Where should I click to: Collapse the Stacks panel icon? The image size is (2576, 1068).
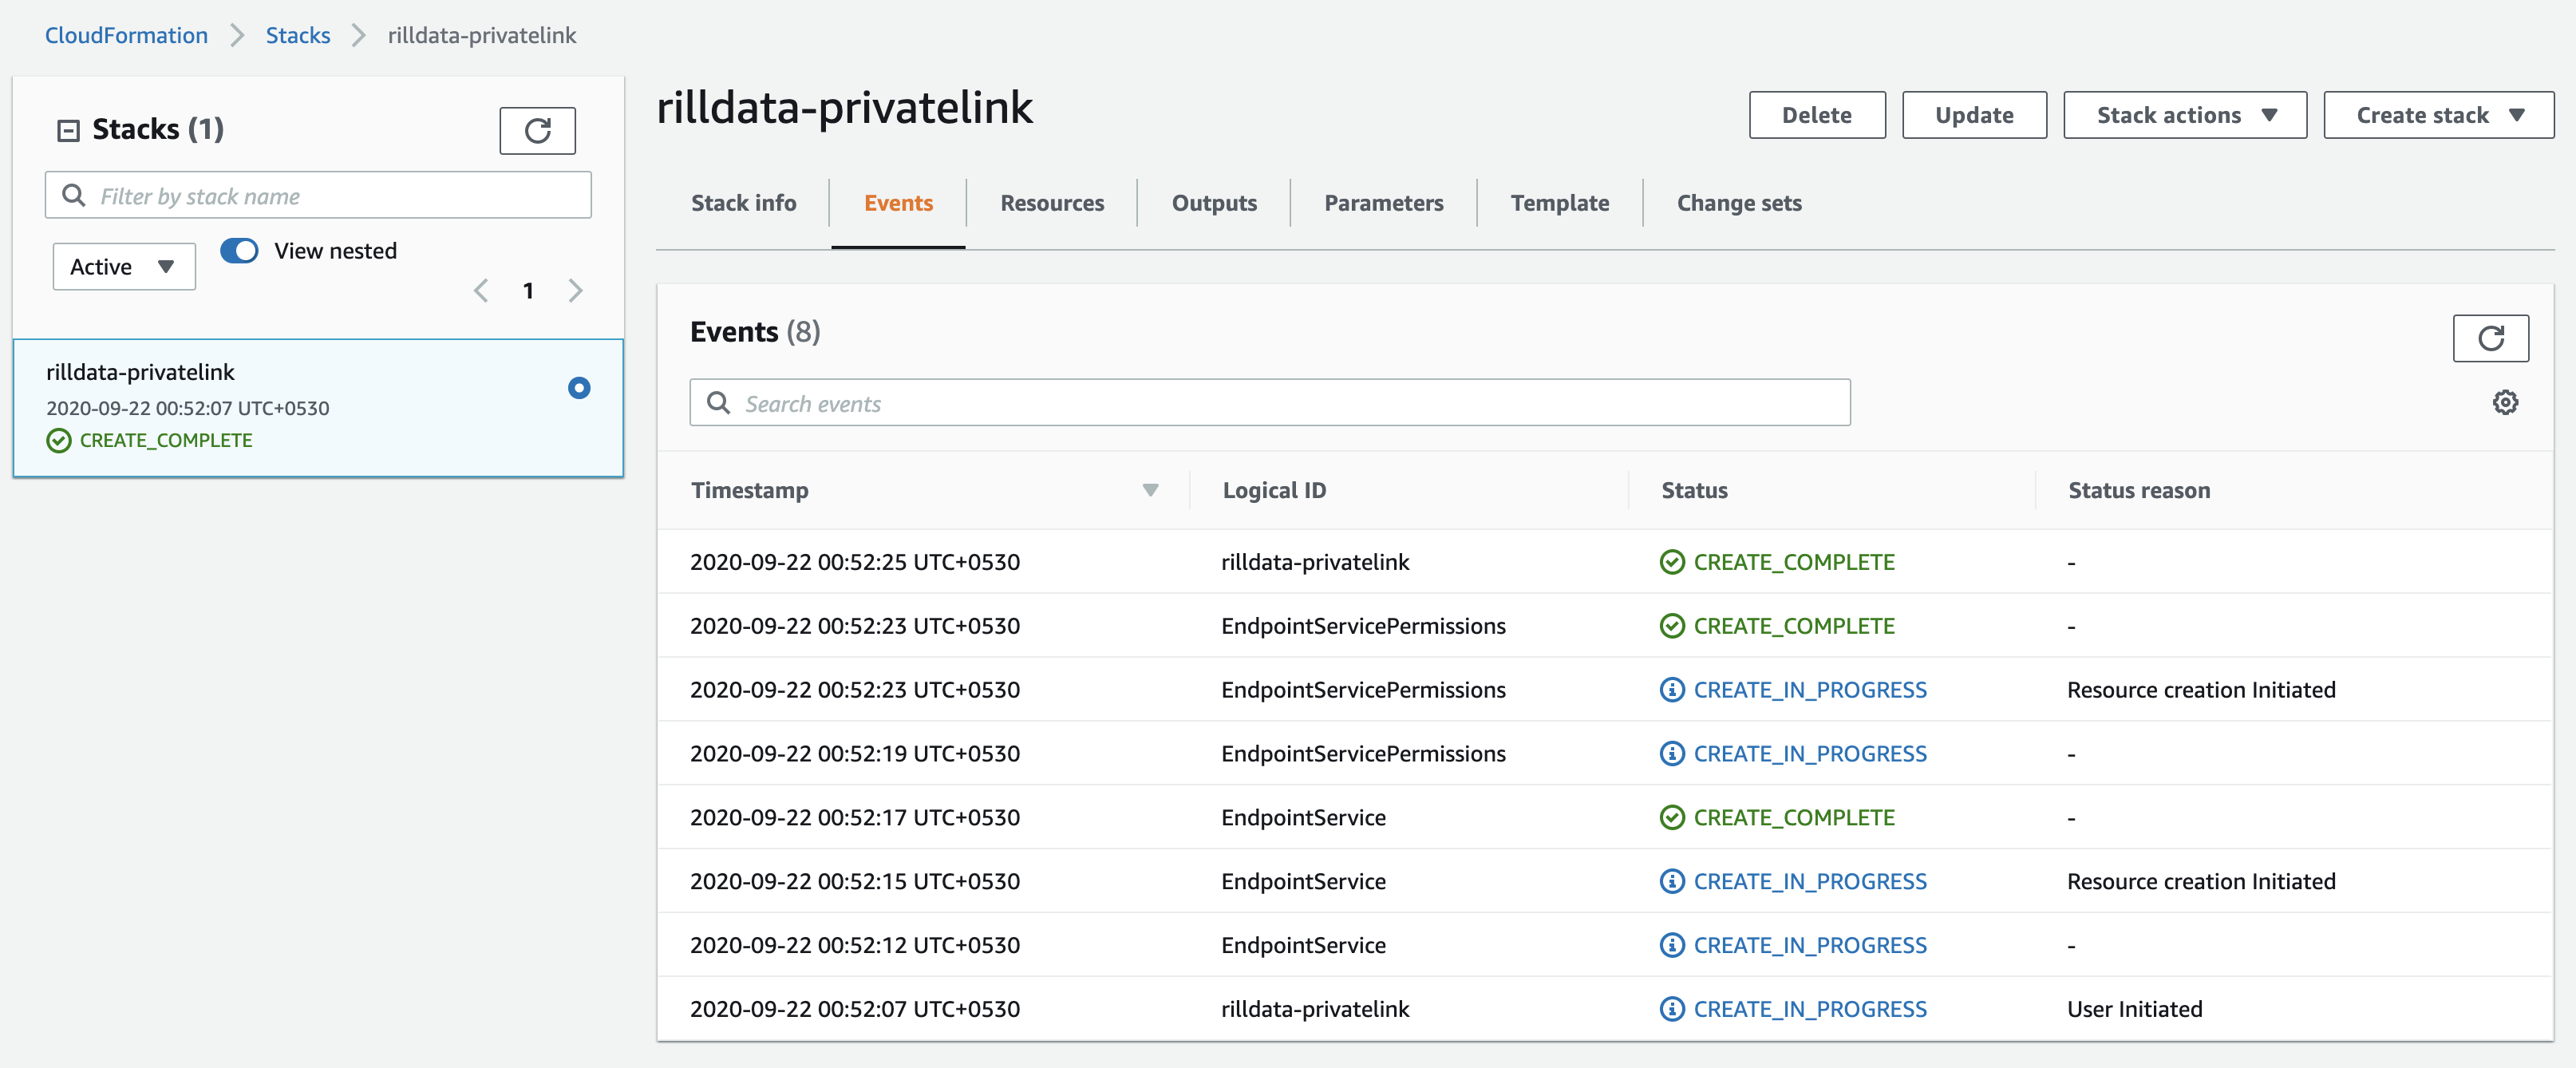pos(68,130)
